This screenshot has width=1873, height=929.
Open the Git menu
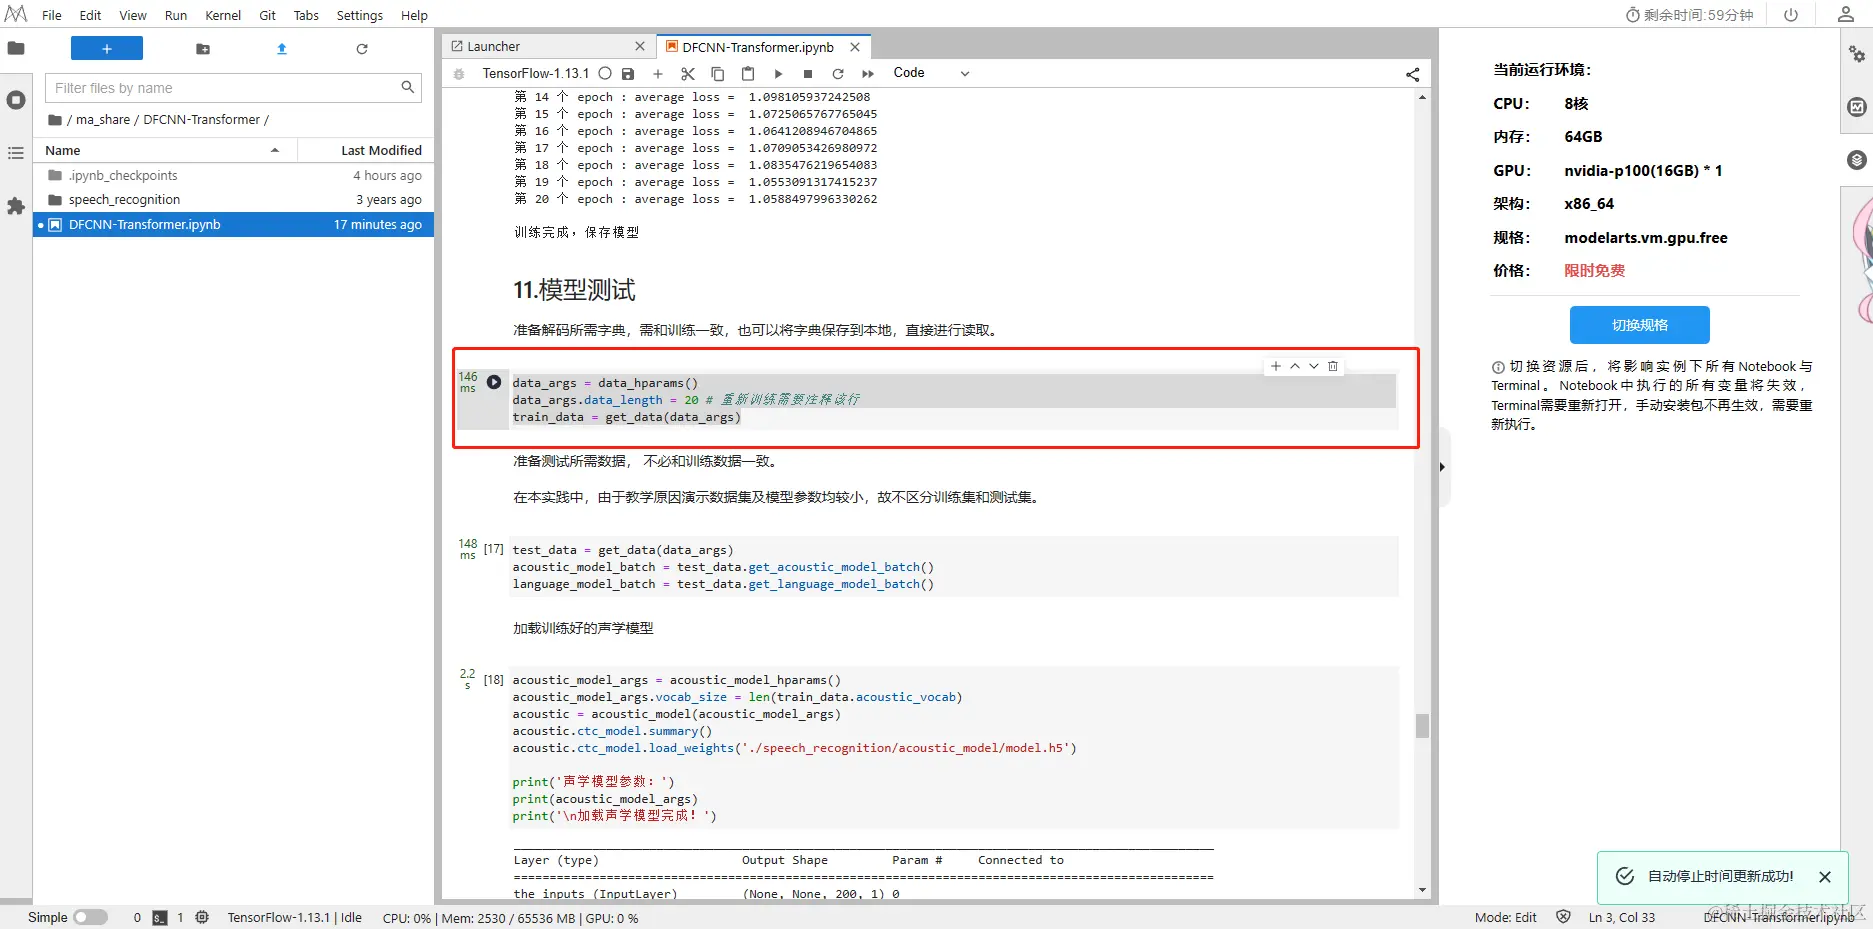(x=268, y=15)
